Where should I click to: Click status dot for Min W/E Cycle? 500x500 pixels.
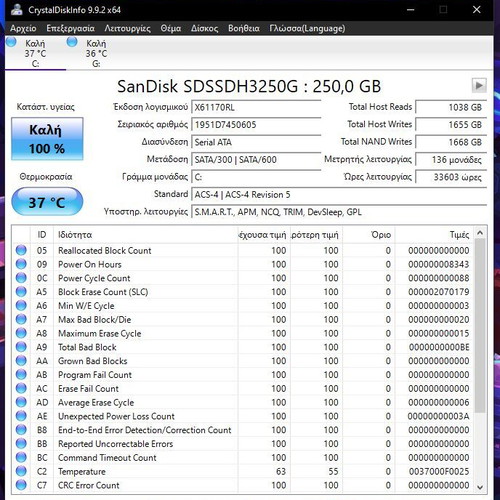click(21, 306)
